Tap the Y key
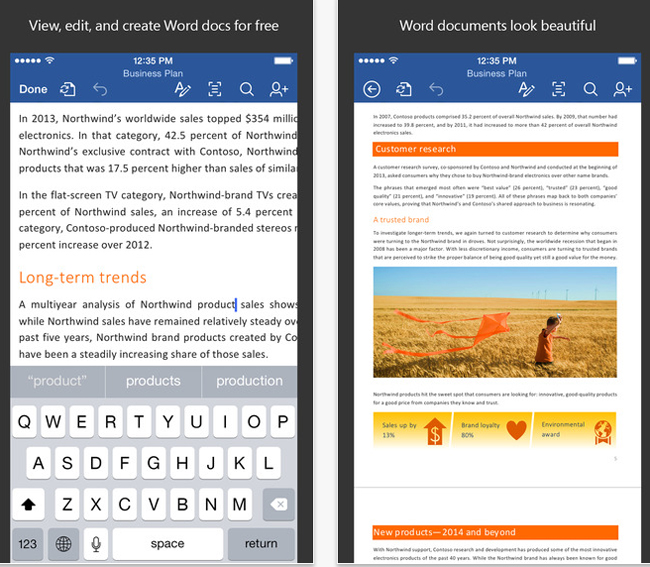The height and width of the screenshot is (567, 650). 168,422
